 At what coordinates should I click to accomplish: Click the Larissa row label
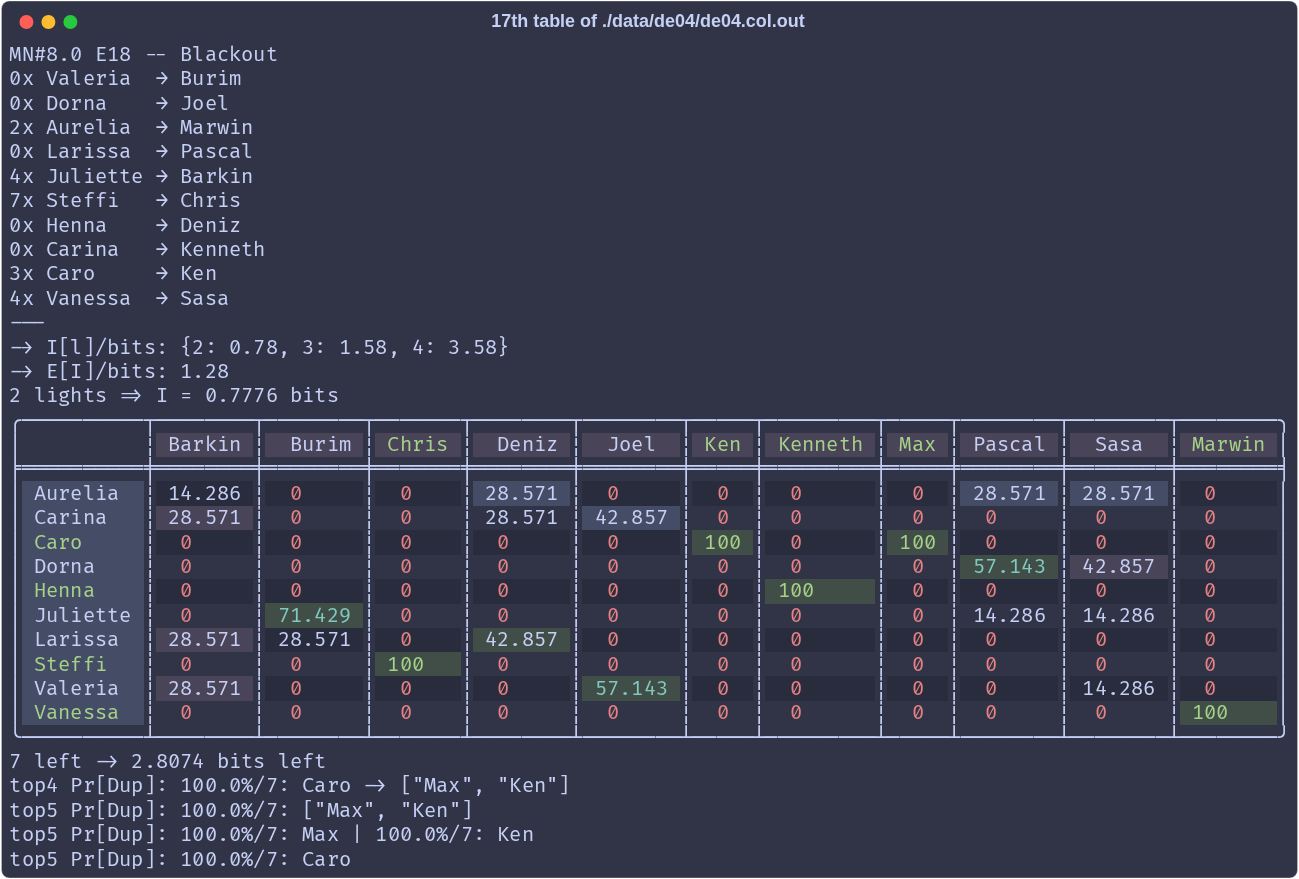pyautogui.click(x=83, y=639)
